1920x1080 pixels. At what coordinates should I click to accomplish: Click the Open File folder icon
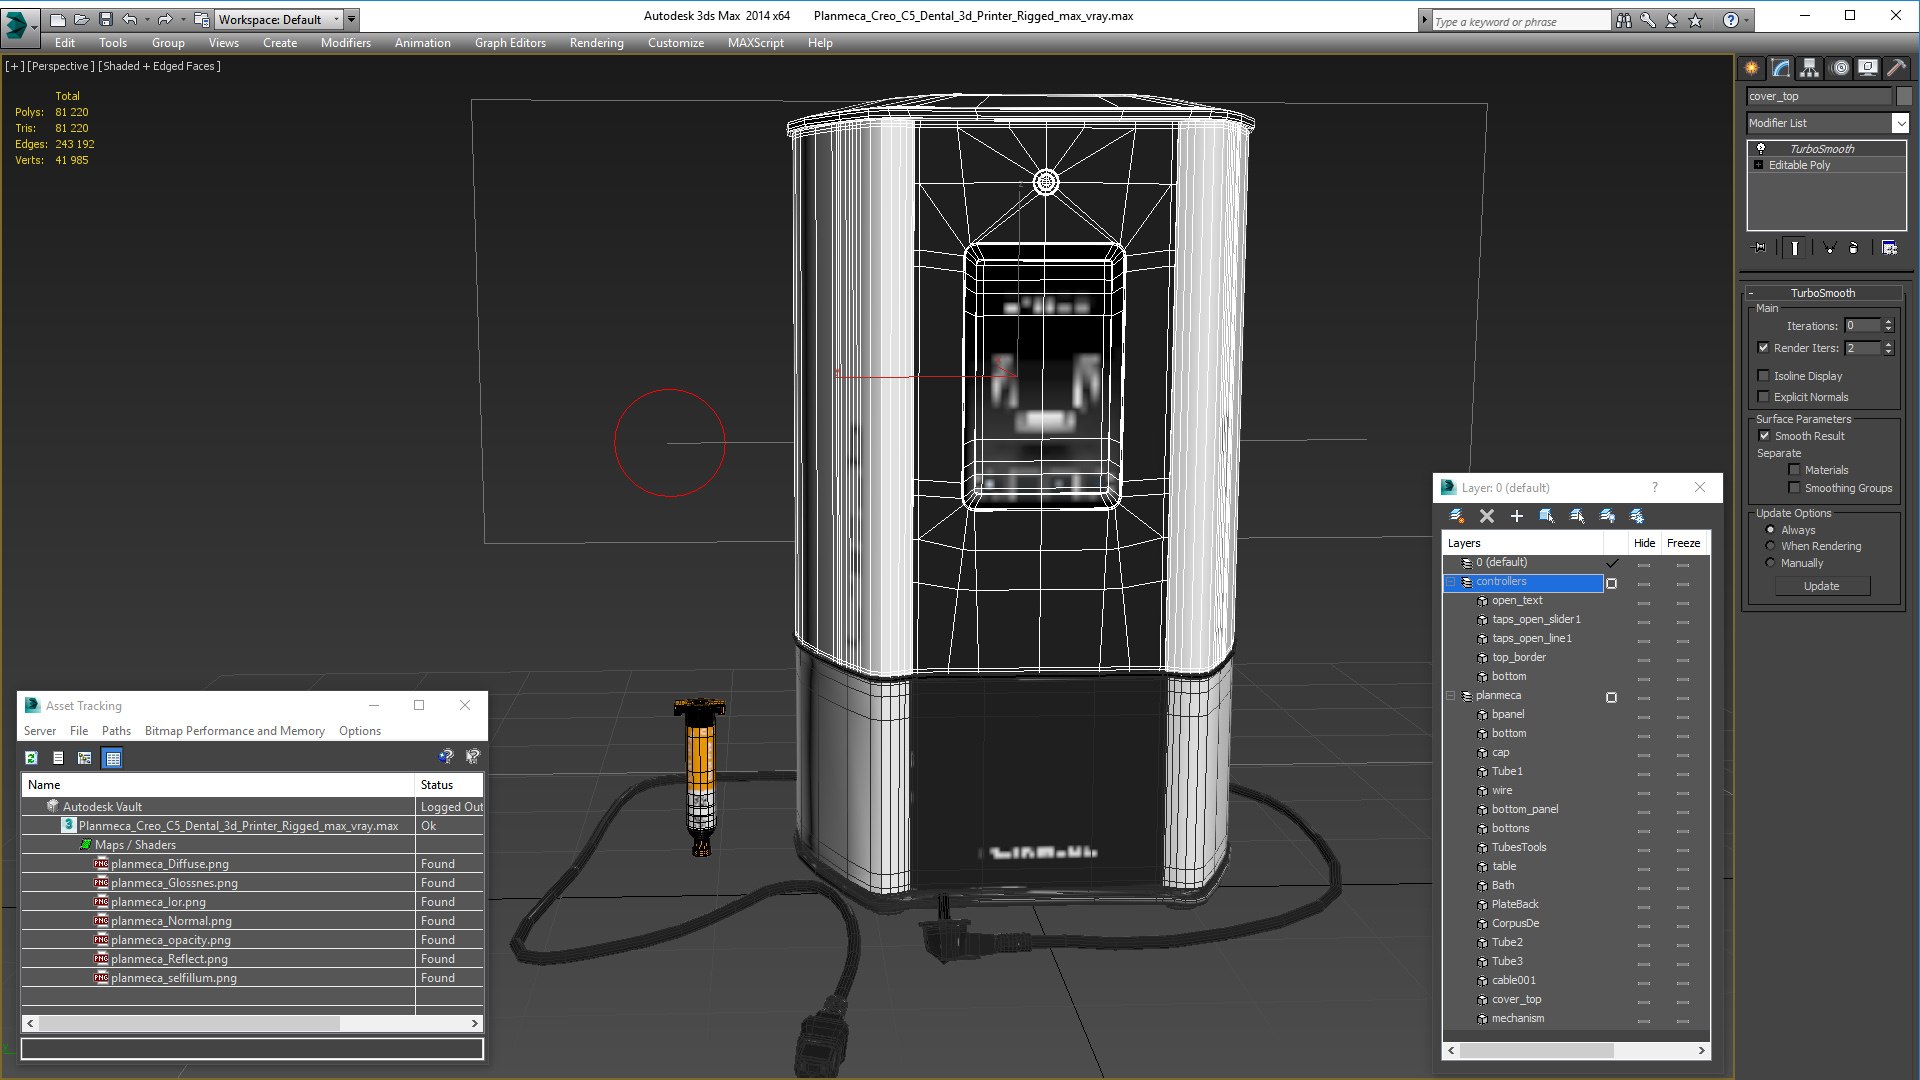tap(82, 19)
